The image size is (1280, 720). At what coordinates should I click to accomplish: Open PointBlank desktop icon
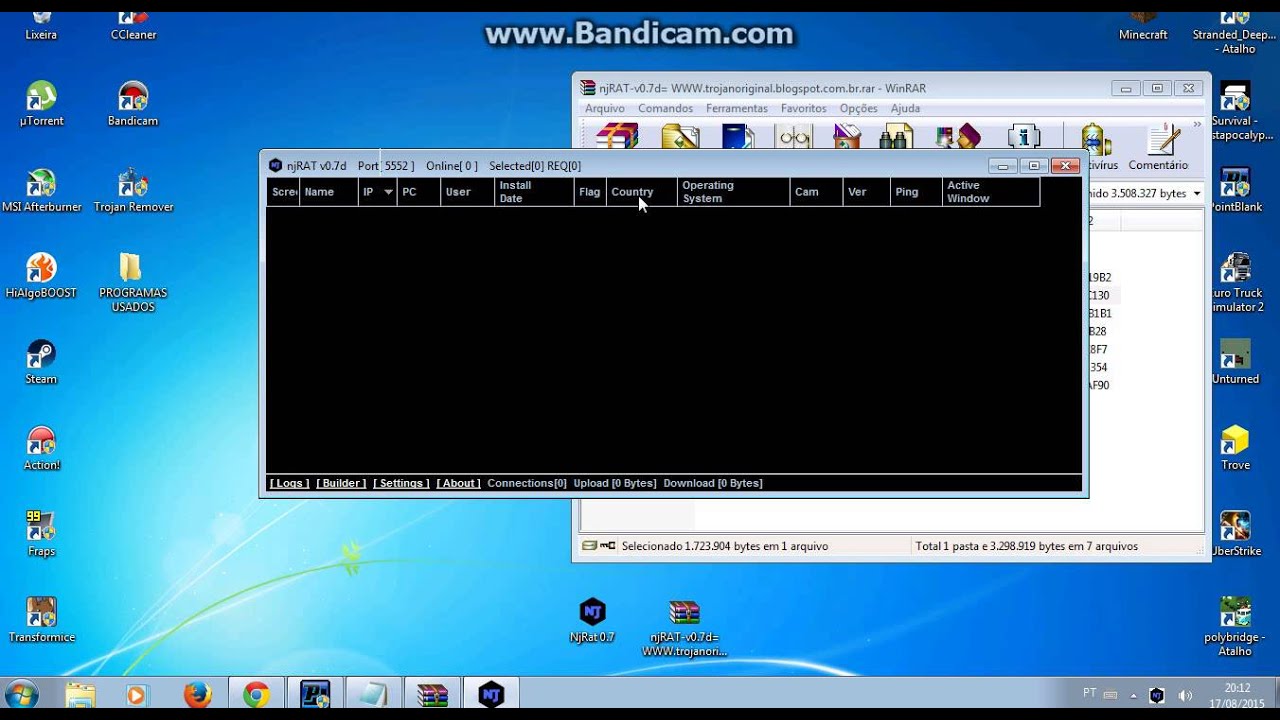(1235, 190)
